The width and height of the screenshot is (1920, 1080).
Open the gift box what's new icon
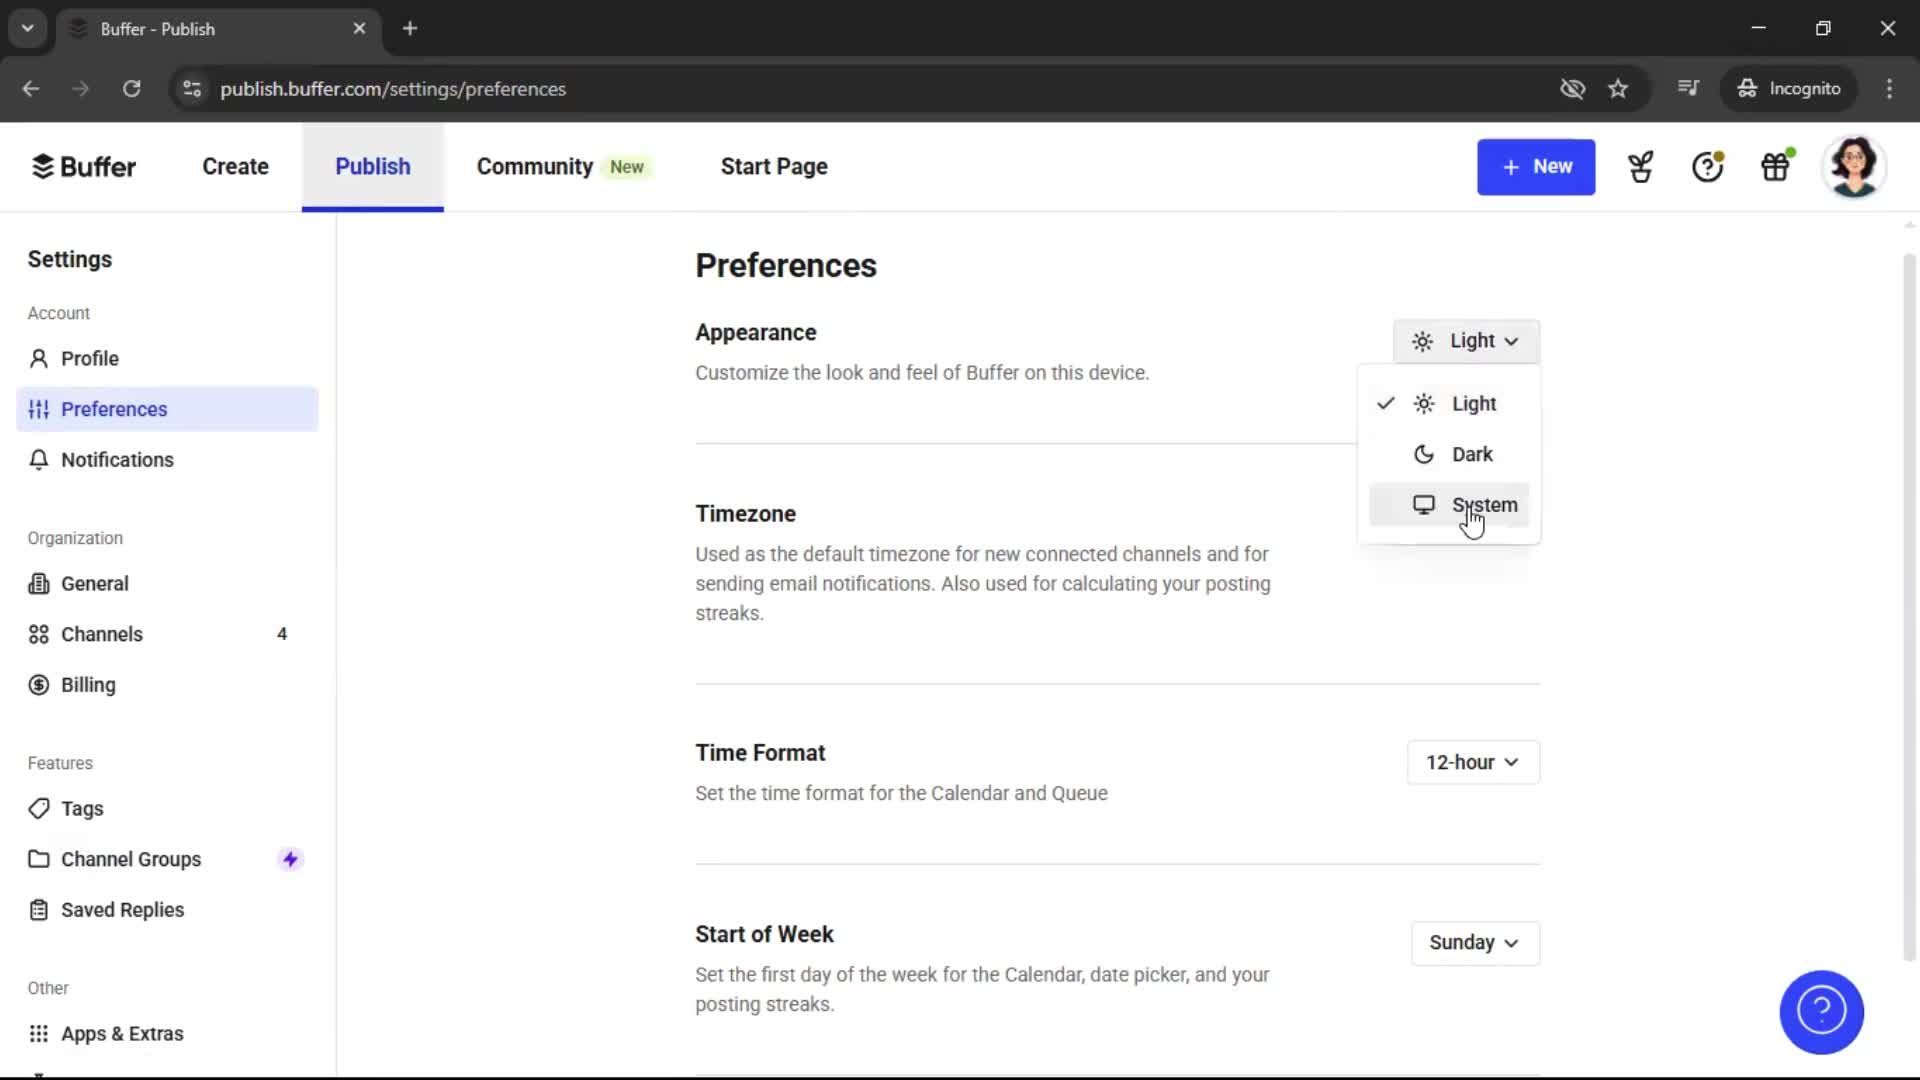(1775, 167)
